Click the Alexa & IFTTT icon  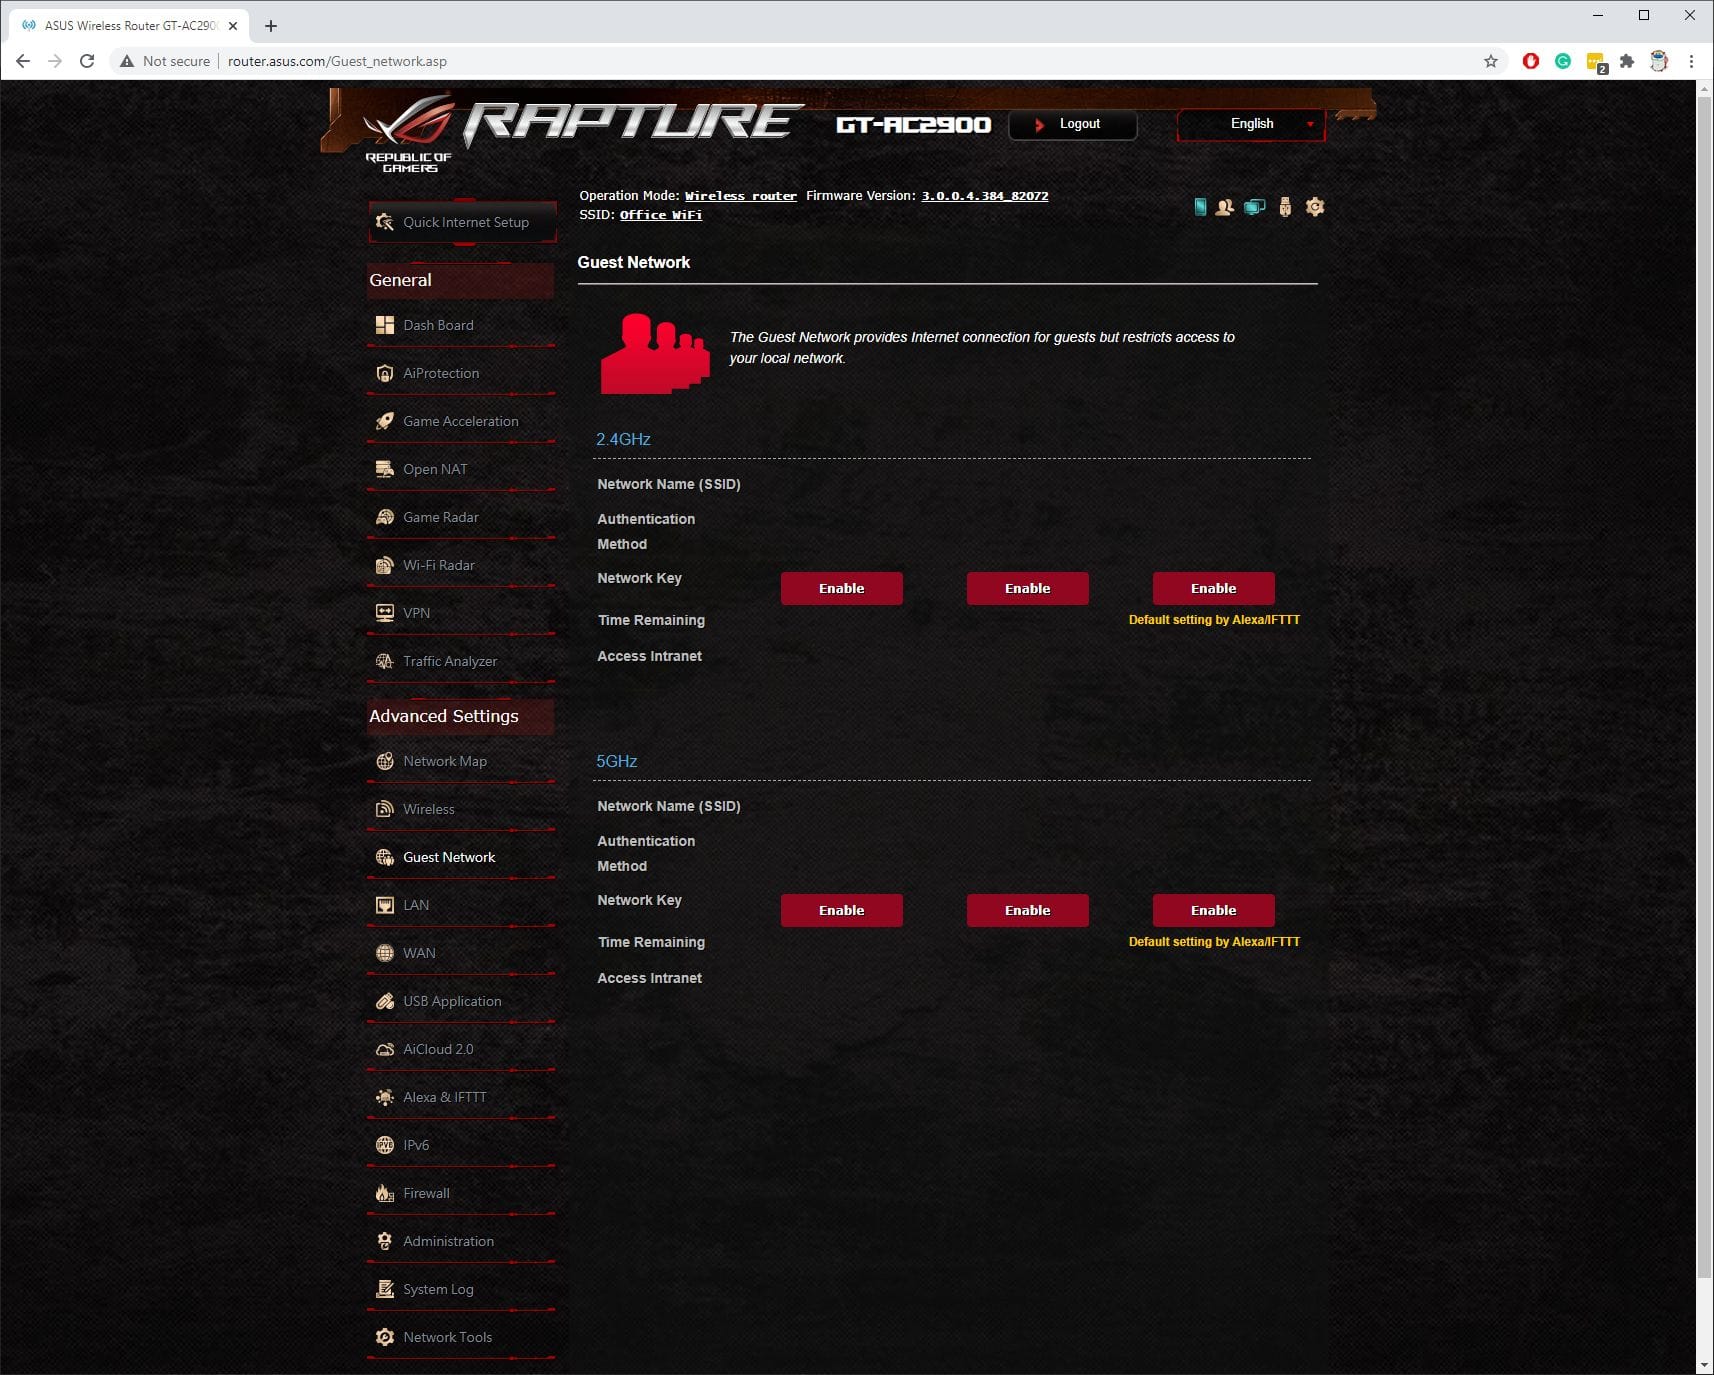click(x=385, y=1097)
